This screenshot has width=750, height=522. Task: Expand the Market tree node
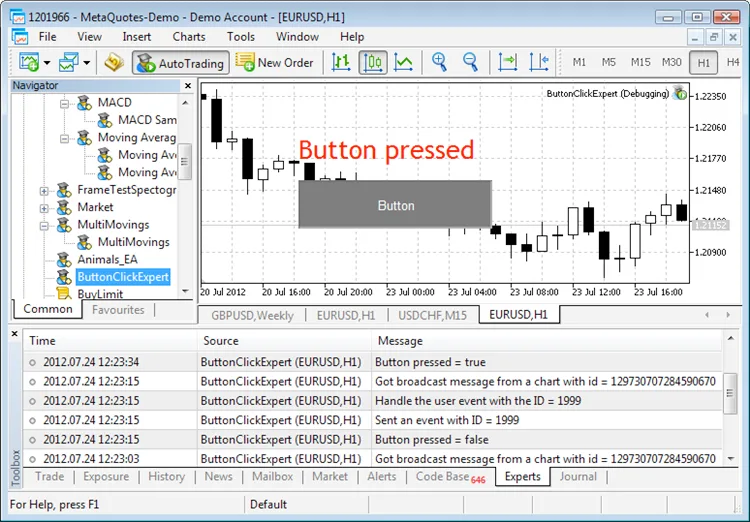44,207
